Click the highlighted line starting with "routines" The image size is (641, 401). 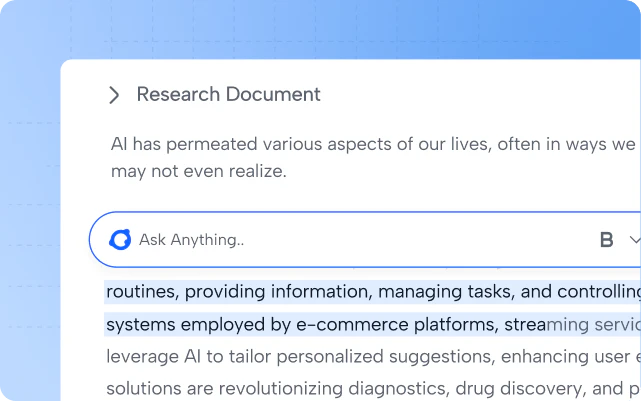click(370, 292)
